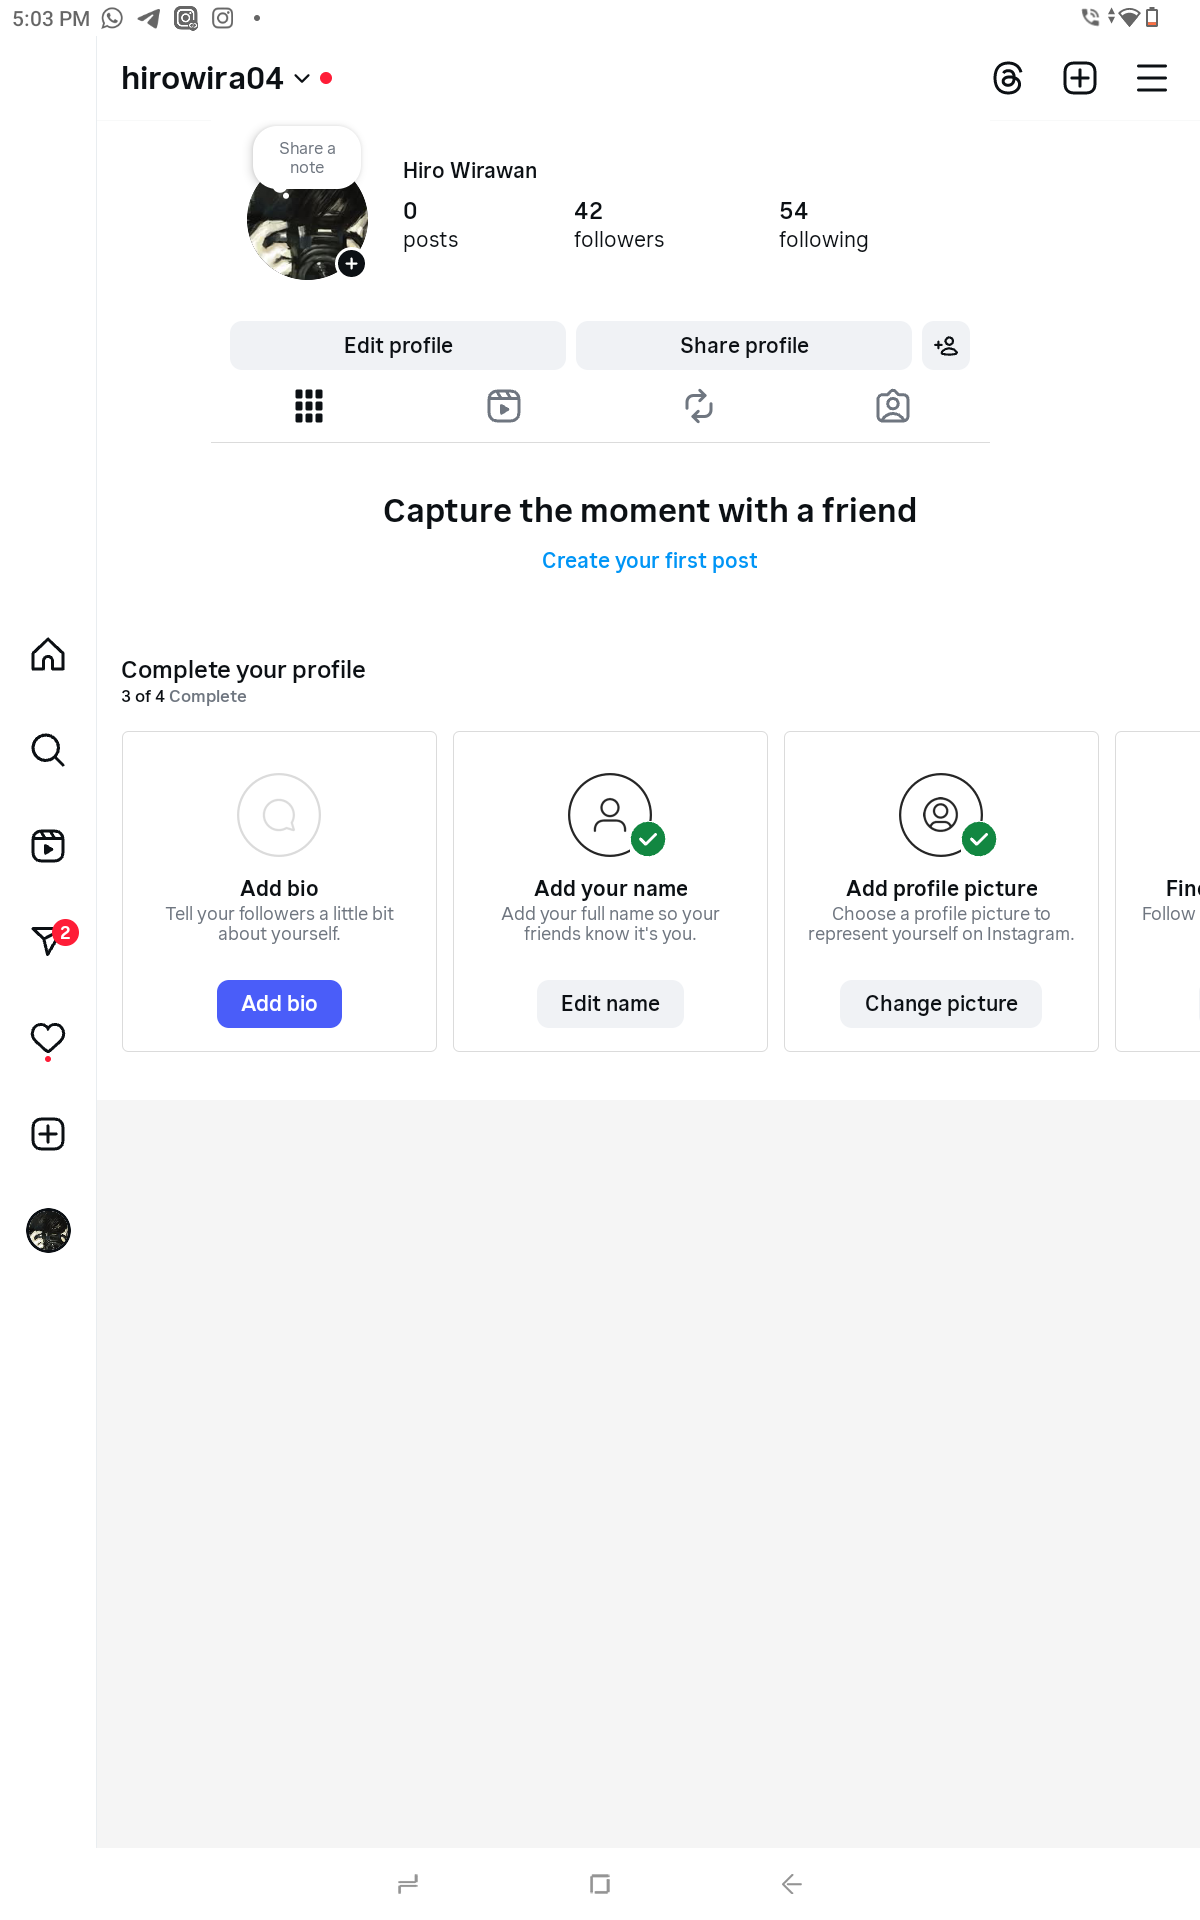Go to Home in the sidebar
The image size is (1200, 1920).
[x=48, y=654]
